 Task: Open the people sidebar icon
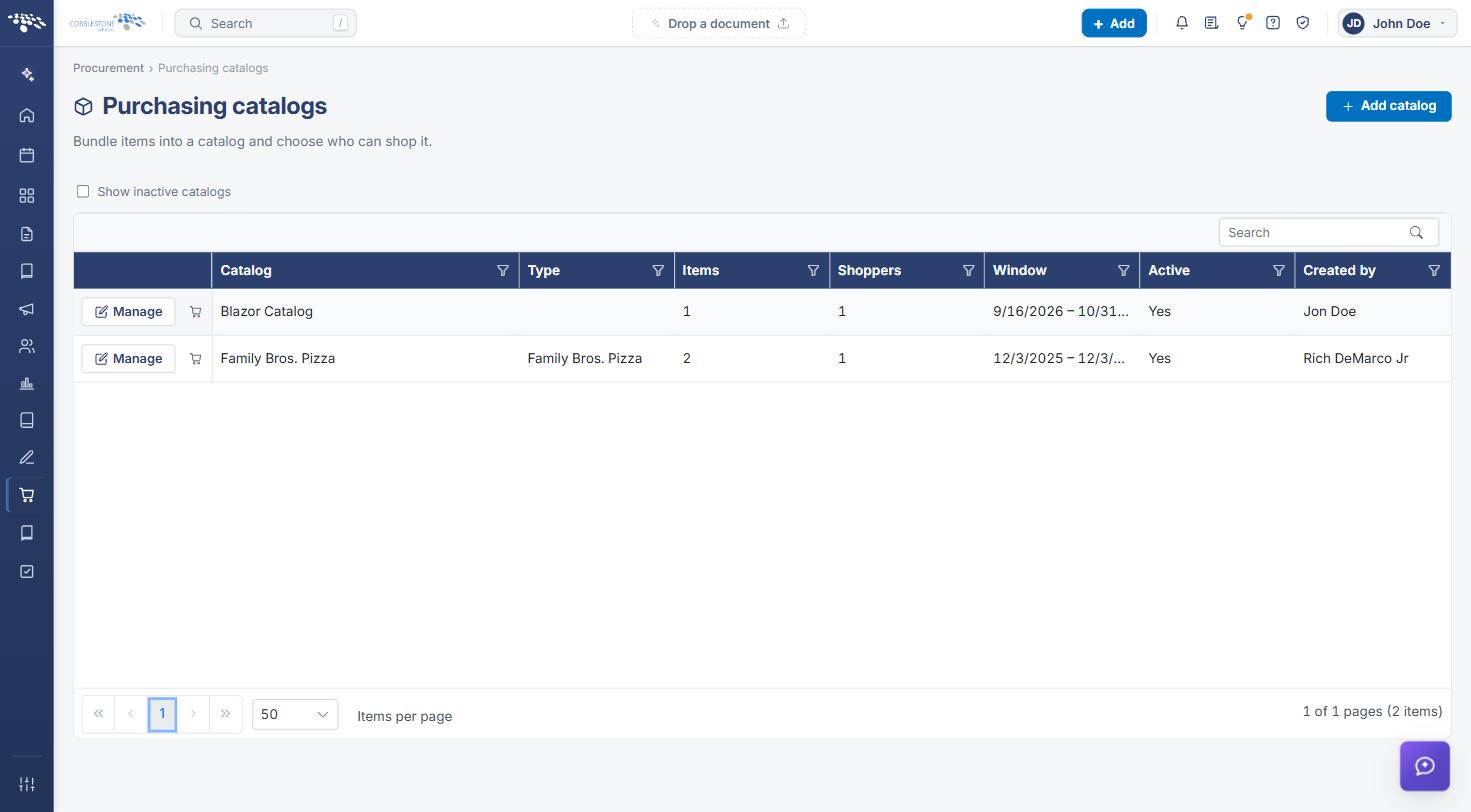tap(27, 347)
